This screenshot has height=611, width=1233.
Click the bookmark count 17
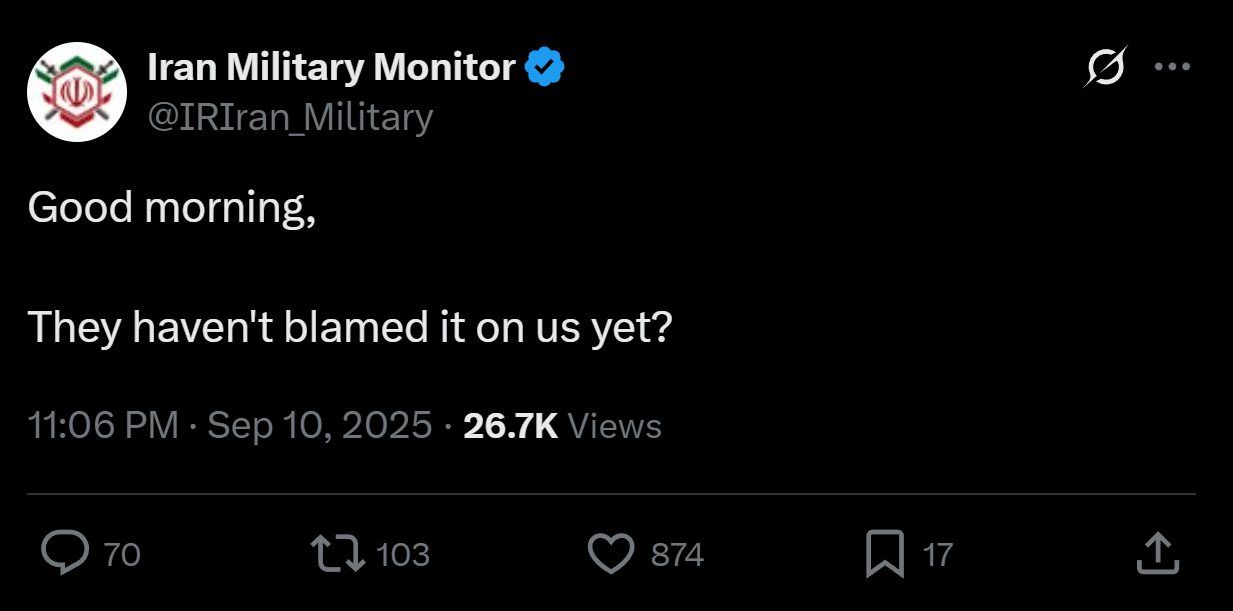[937, 554]
